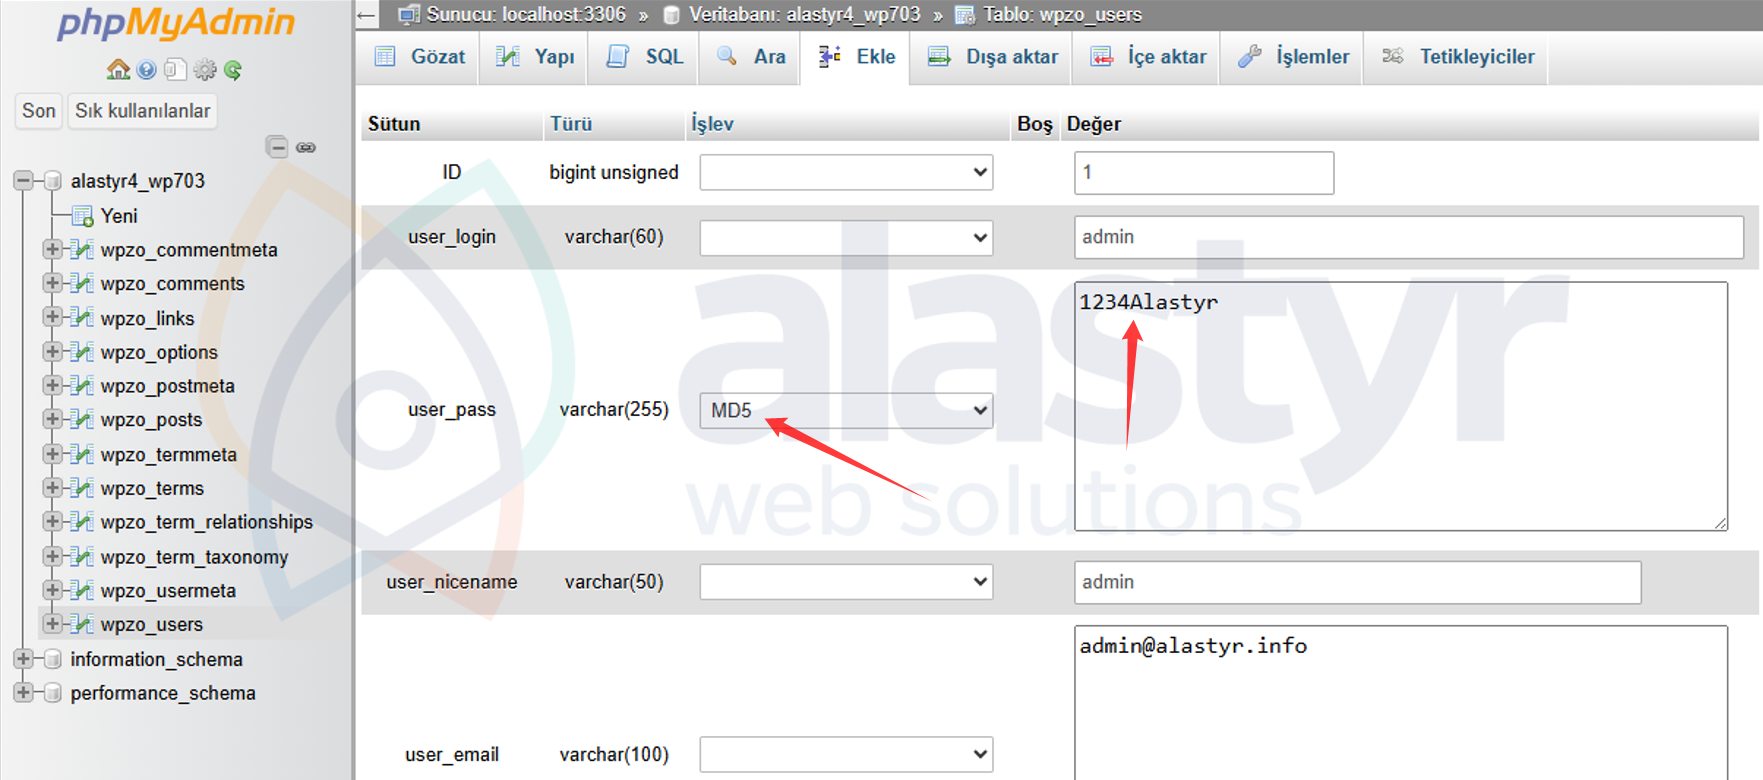The image size is (1763, 780).
Task: Click the Türü column header link
Action: click(571, 124)
